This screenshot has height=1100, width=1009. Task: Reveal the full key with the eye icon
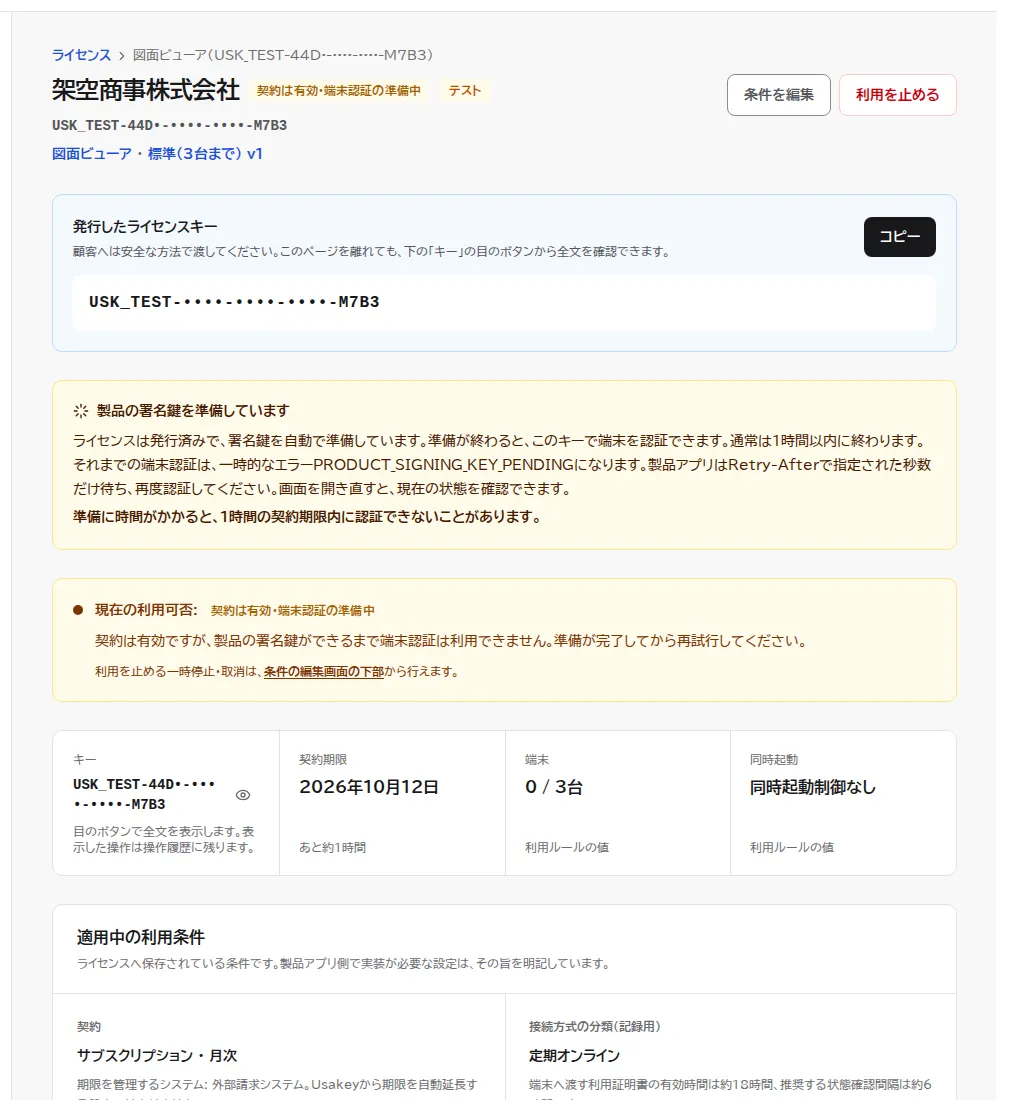(243, 795)
